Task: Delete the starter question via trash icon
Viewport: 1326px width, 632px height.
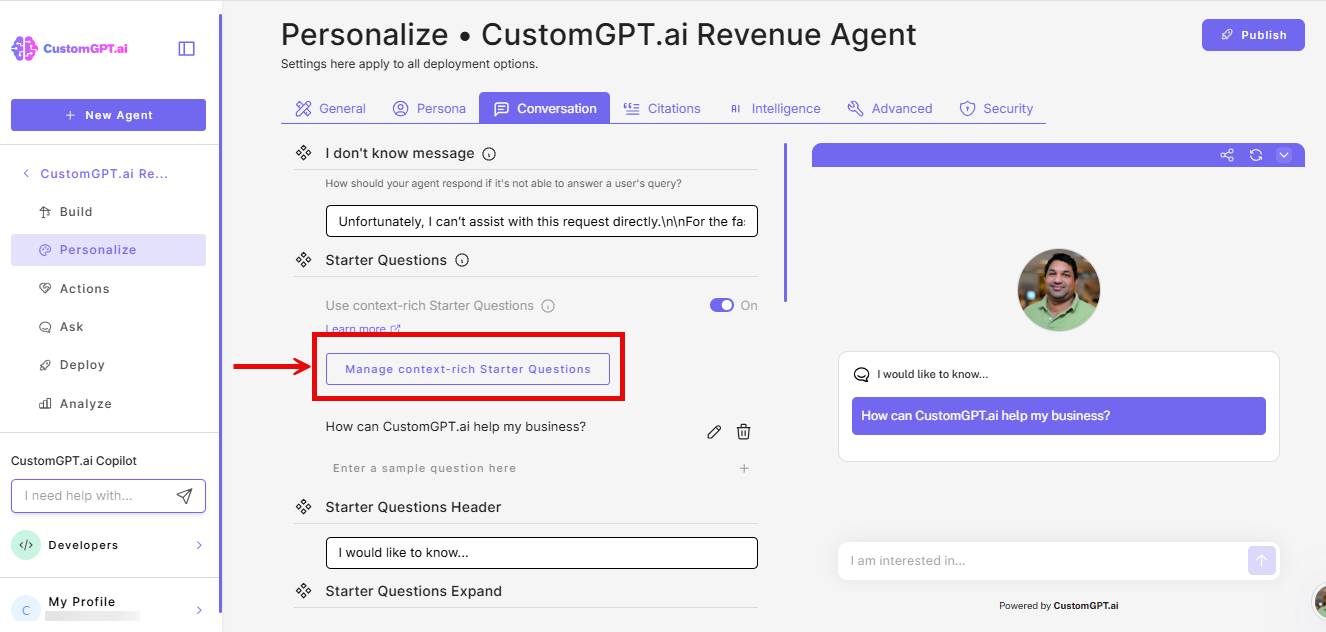Action: coord(743,430)
